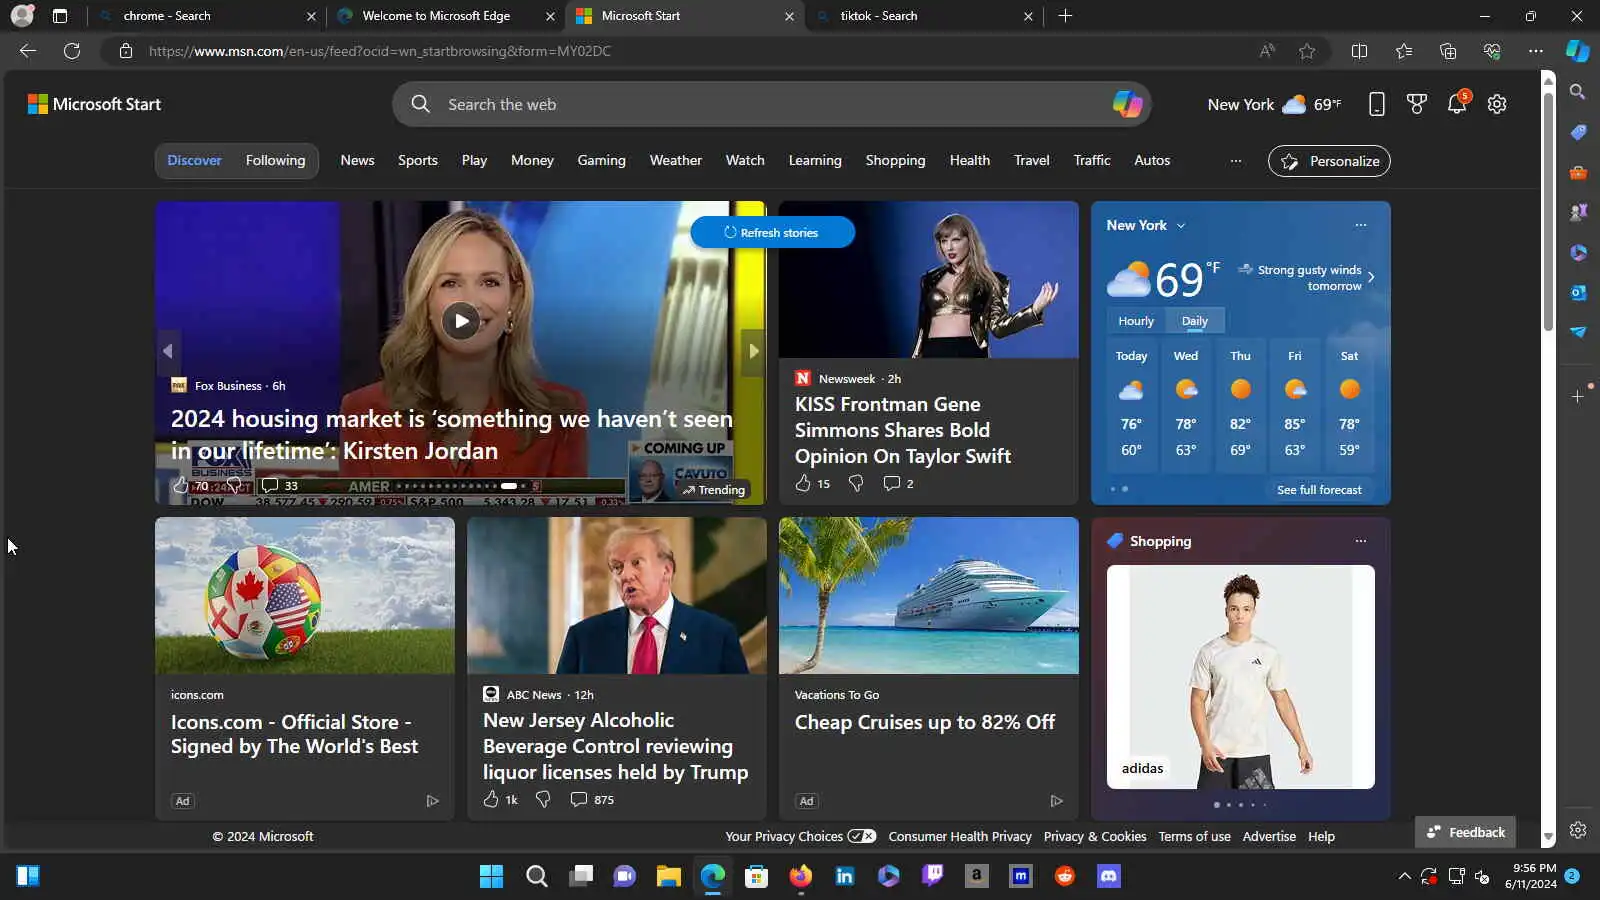Open the Shopping card three-dot menu

tap(1361, 541)
